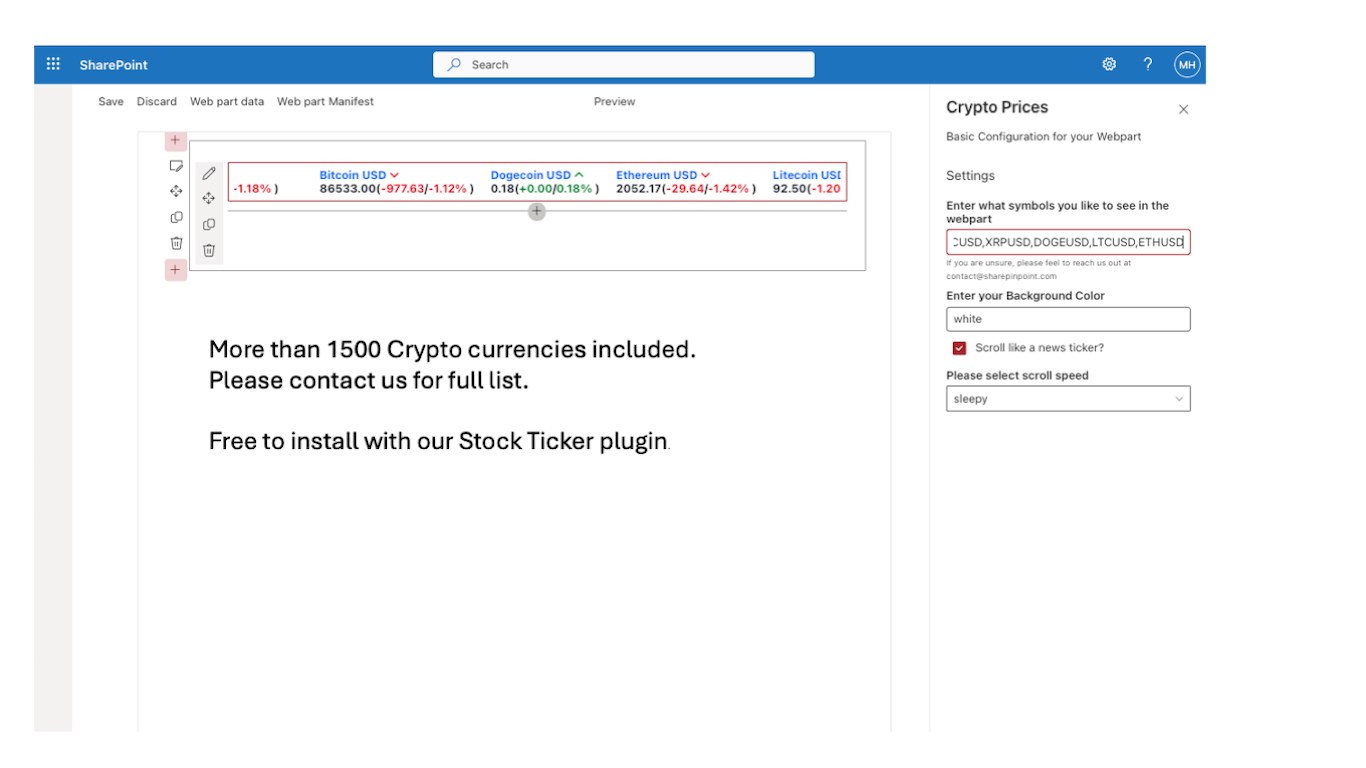Click the help question mark icon

(1147, 65)
